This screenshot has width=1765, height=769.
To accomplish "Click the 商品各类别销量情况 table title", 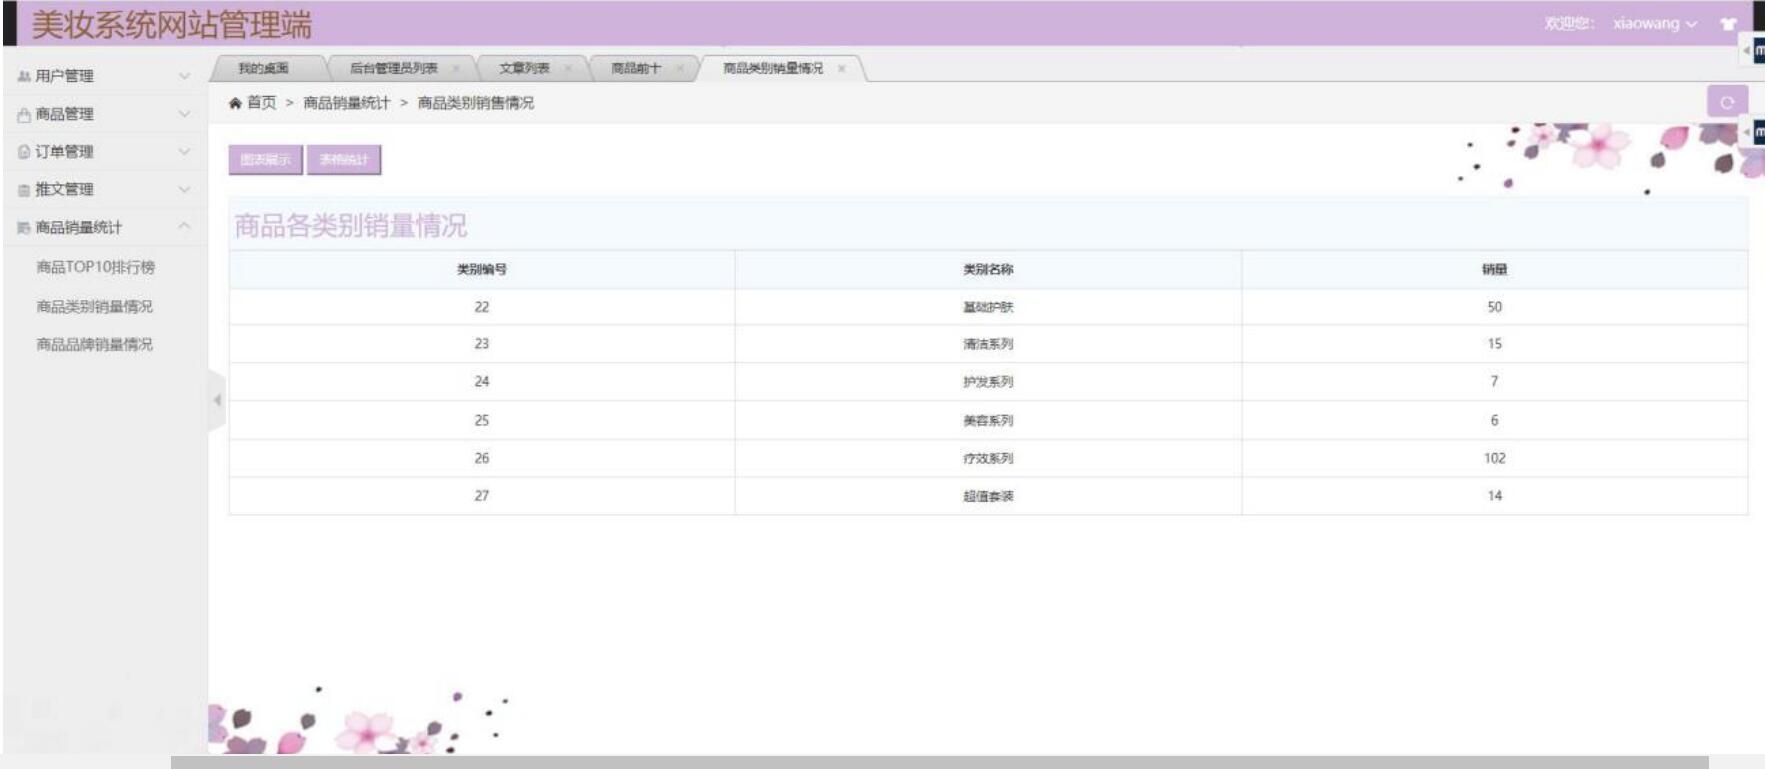I will [351, 226].
